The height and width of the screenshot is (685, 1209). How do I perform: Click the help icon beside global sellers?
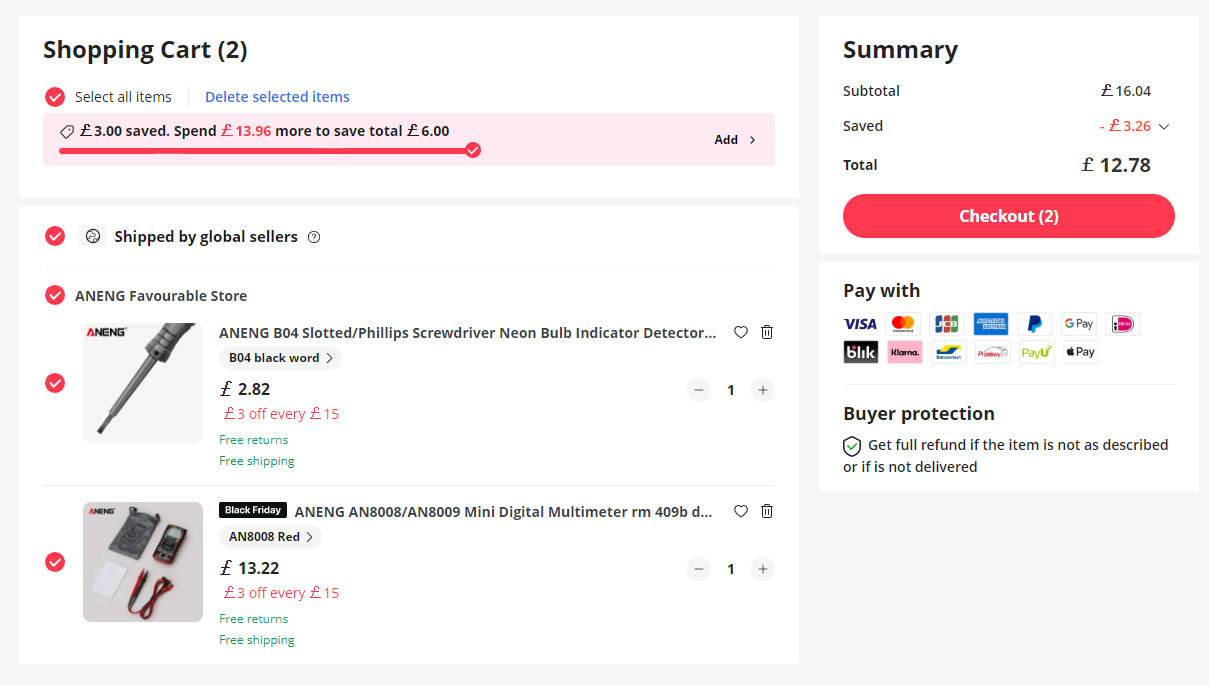coord(314,237)
